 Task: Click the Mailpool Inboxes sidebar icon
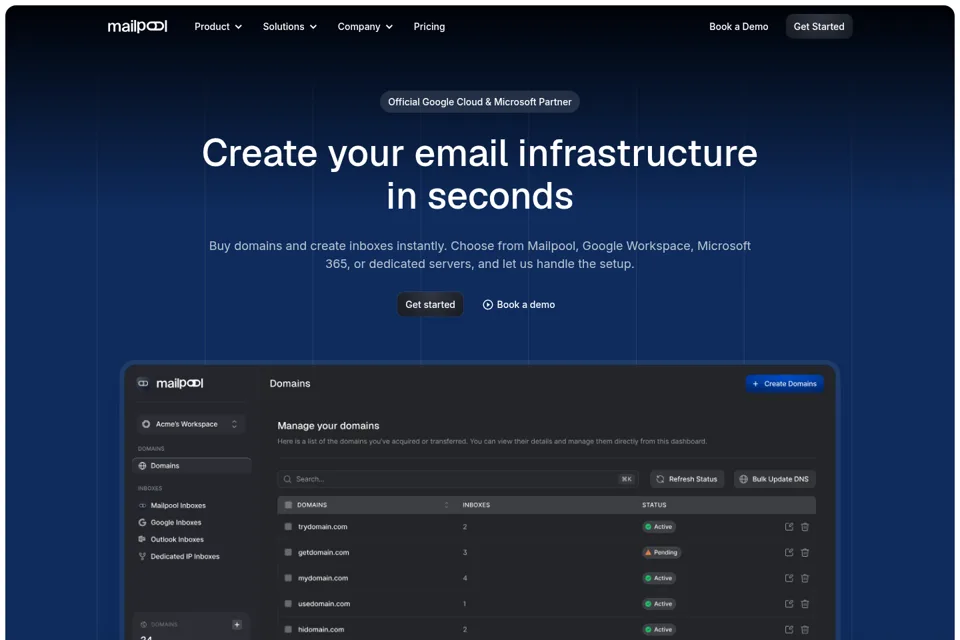pos(142,505)
